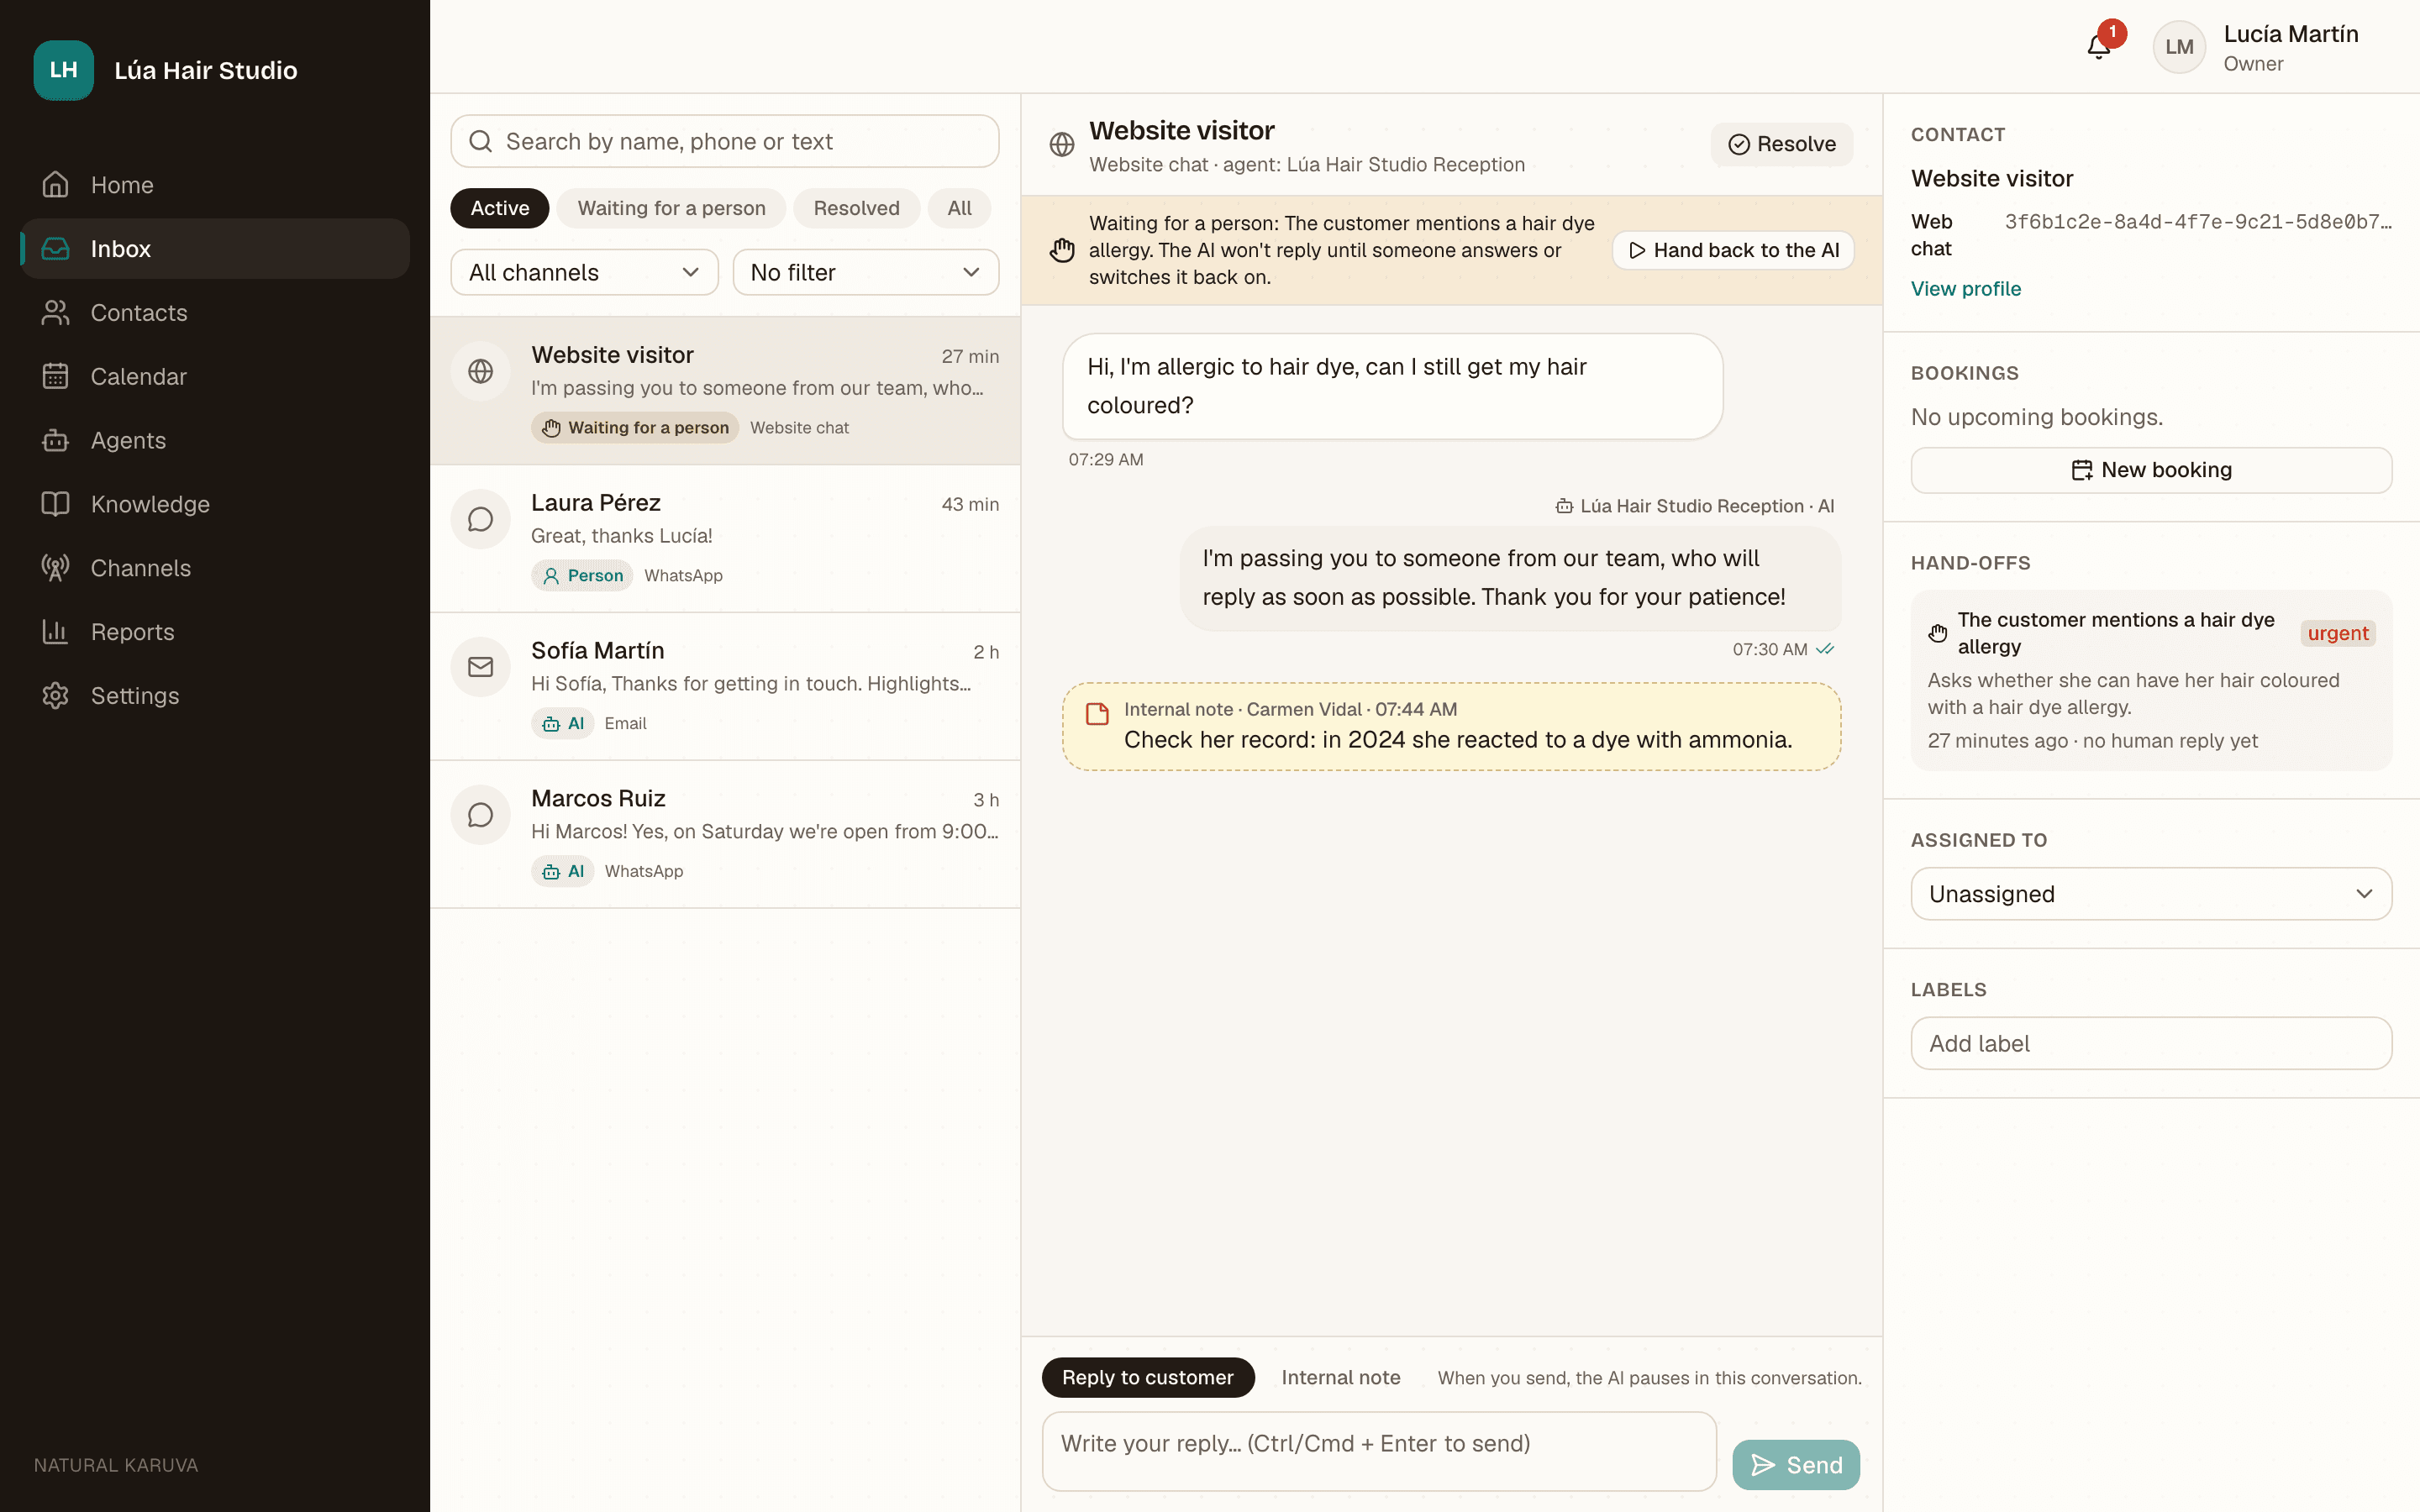Open Inbox in the sidebar
Viewport: 2420px width, 1512px height.
click(215, 249)
